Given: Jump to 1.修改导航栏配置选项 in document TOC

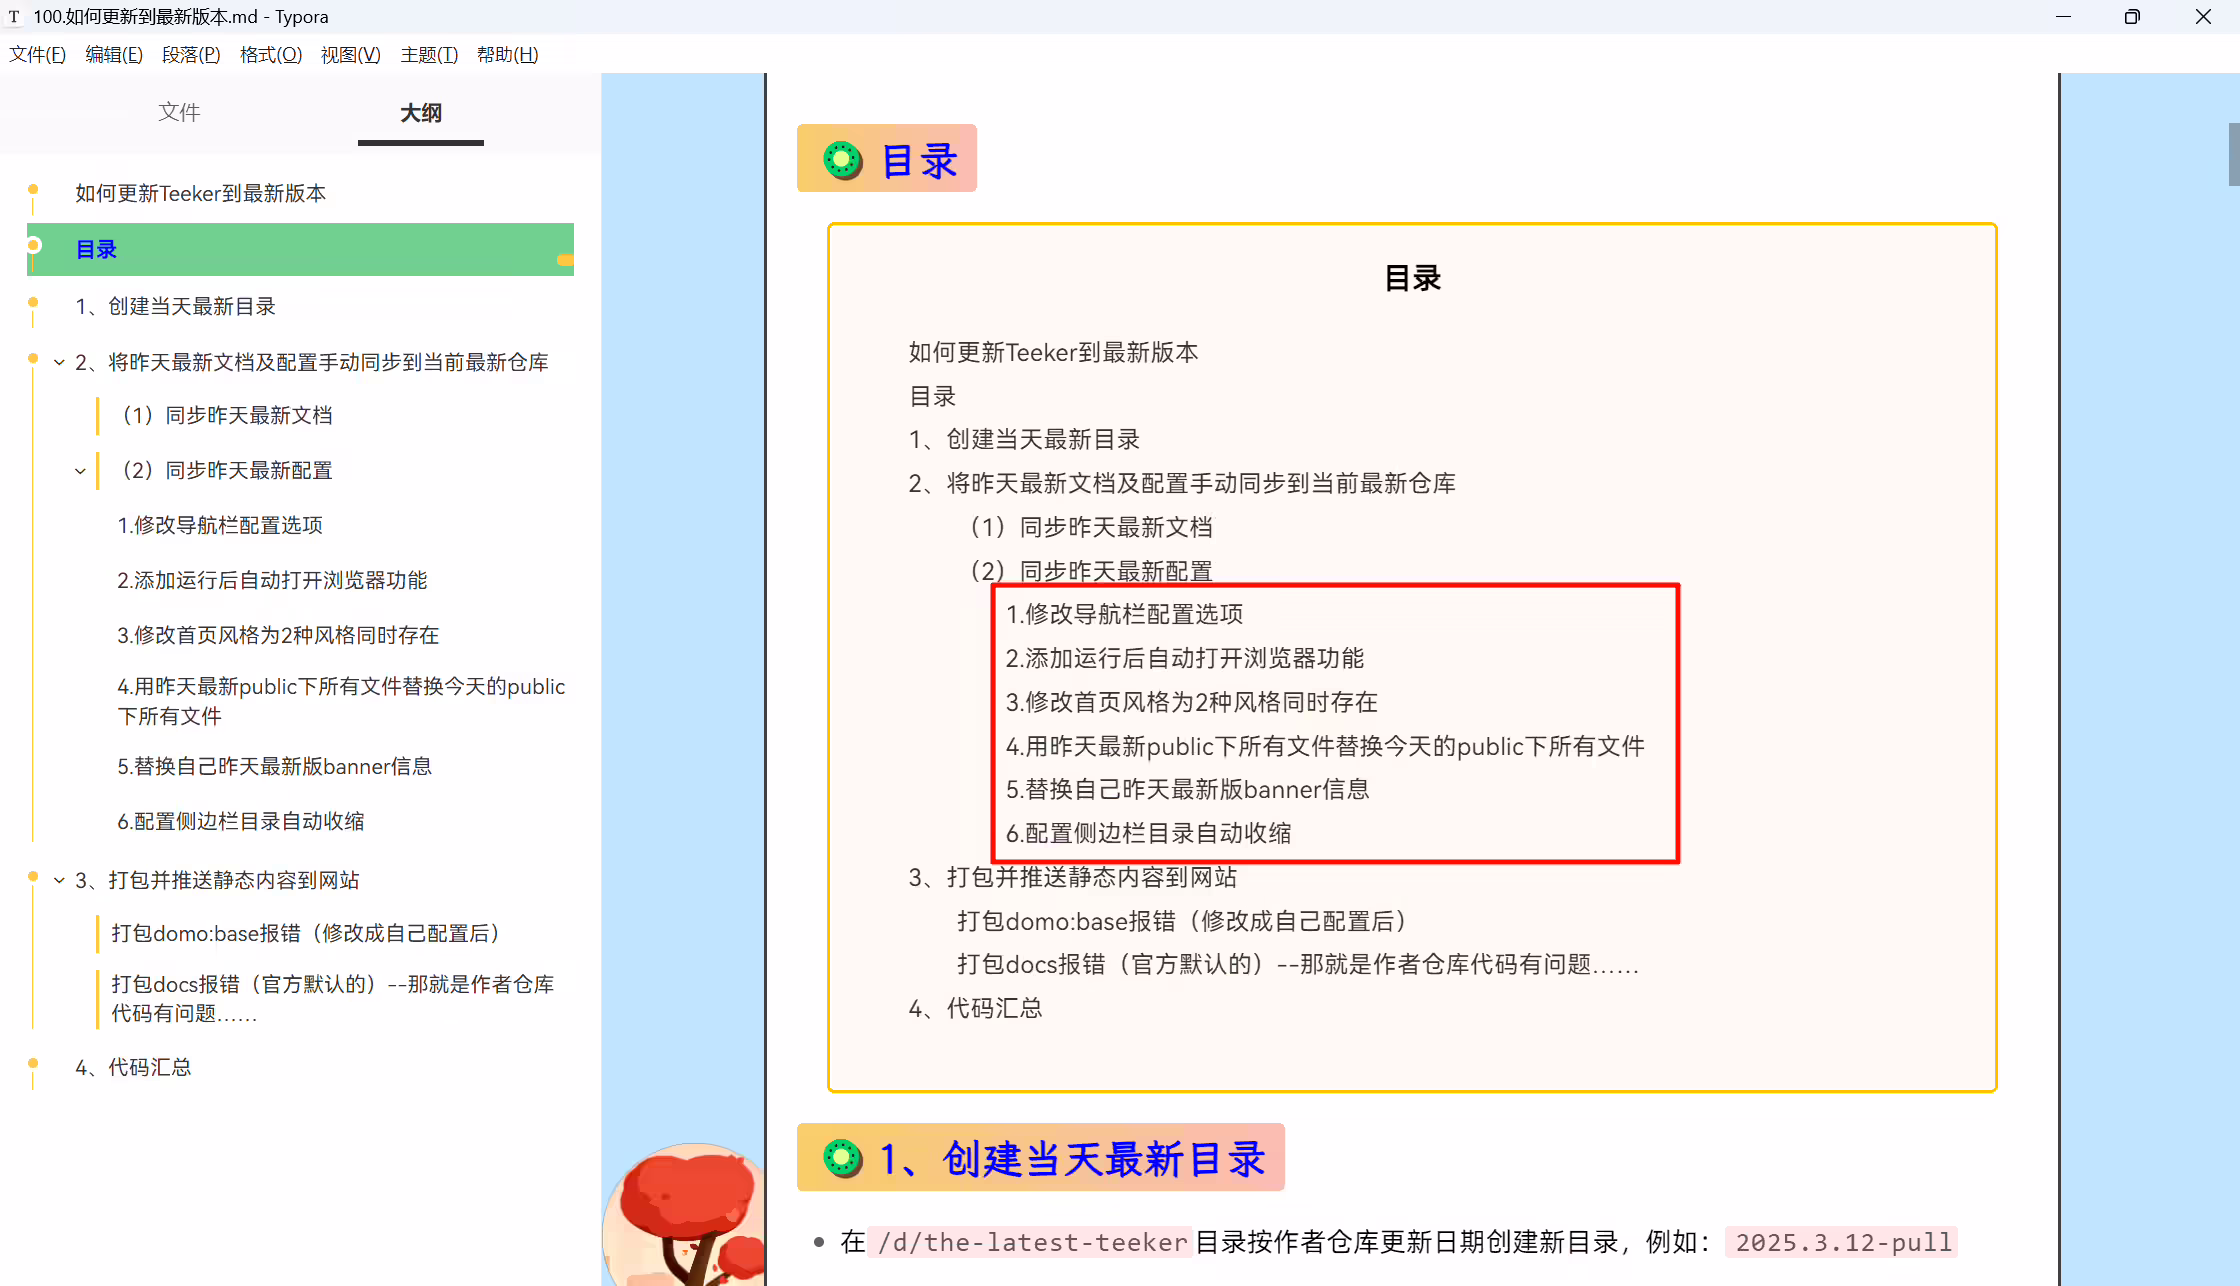Looking at the screenshot, I should click(1124, 614).
